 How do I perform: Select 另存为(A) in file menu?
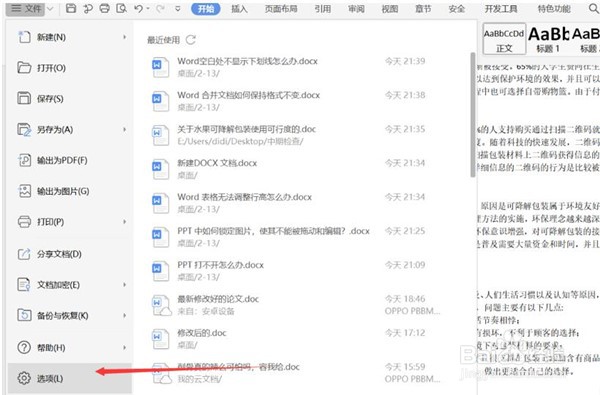tap(71, 129)
